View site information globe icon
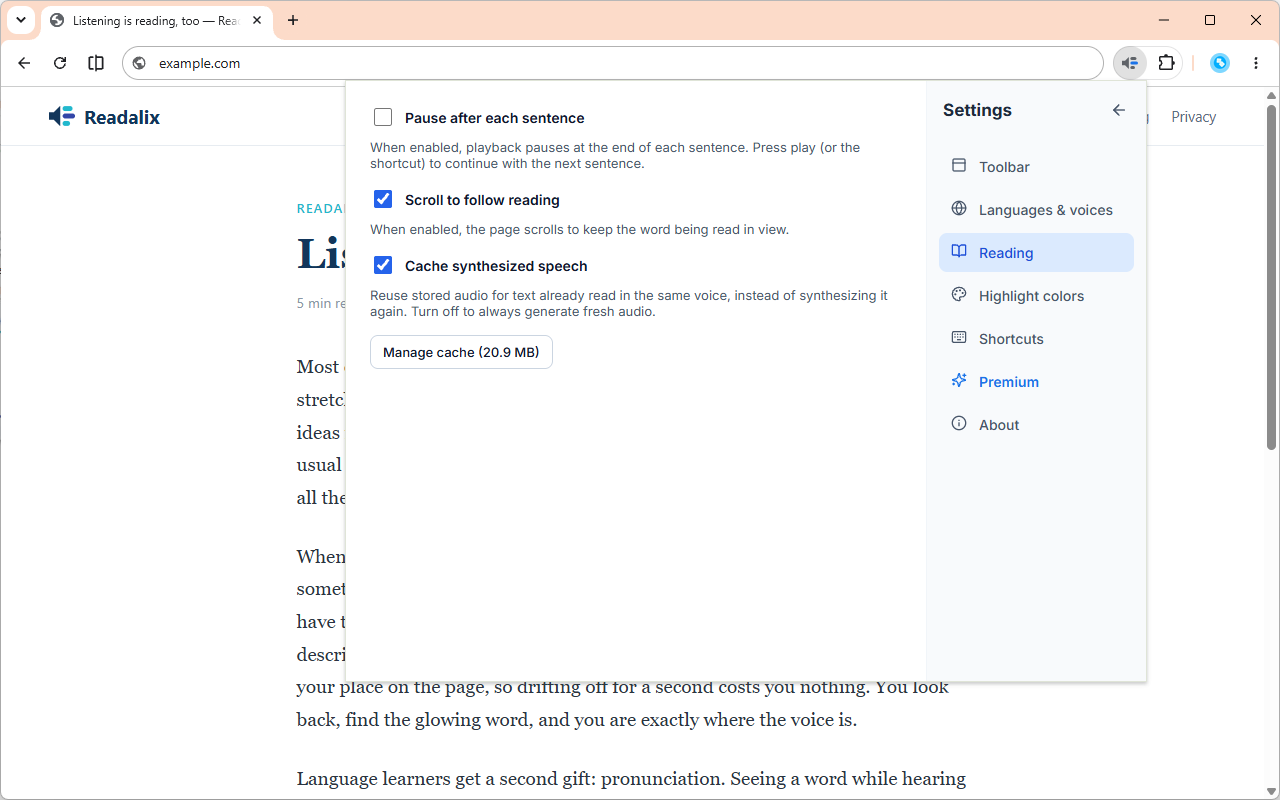 tap(140, 63)
